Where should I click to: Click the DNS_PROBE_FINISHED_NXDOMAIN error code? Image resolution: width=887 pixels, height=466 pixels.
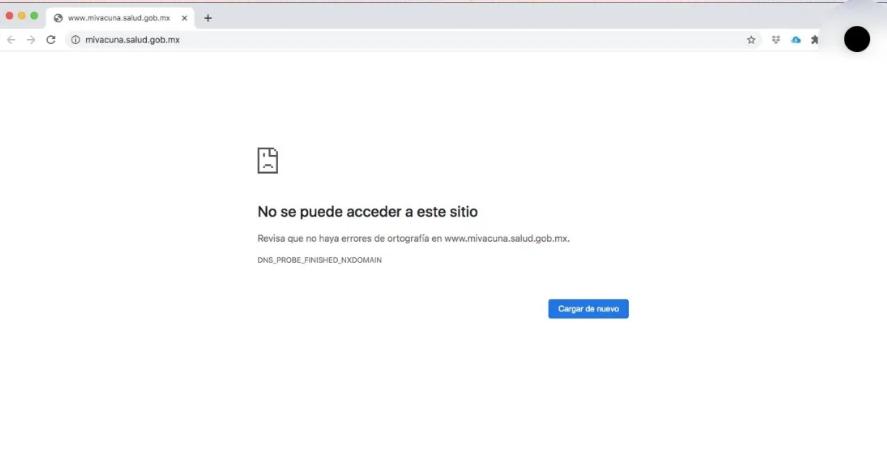click(x=319, y=260)
